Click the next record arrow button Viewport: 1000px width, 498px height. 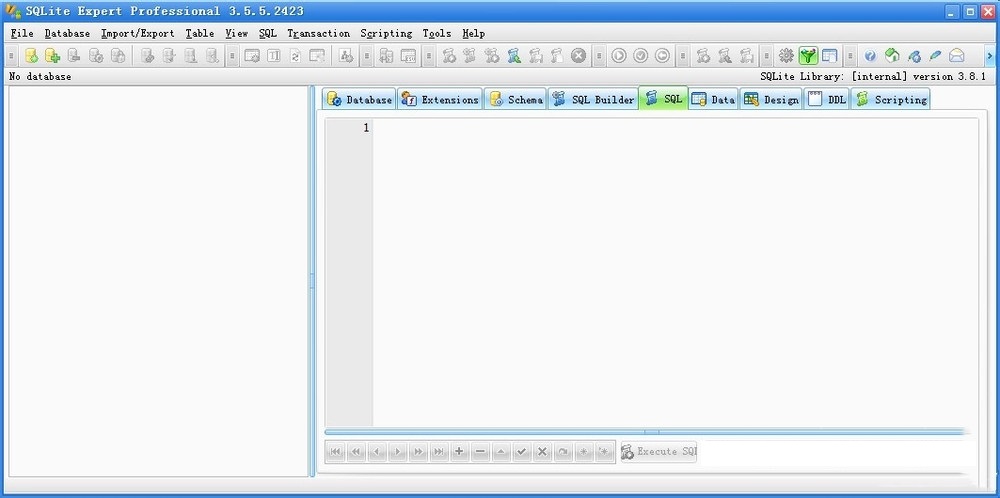click(397, 451)
